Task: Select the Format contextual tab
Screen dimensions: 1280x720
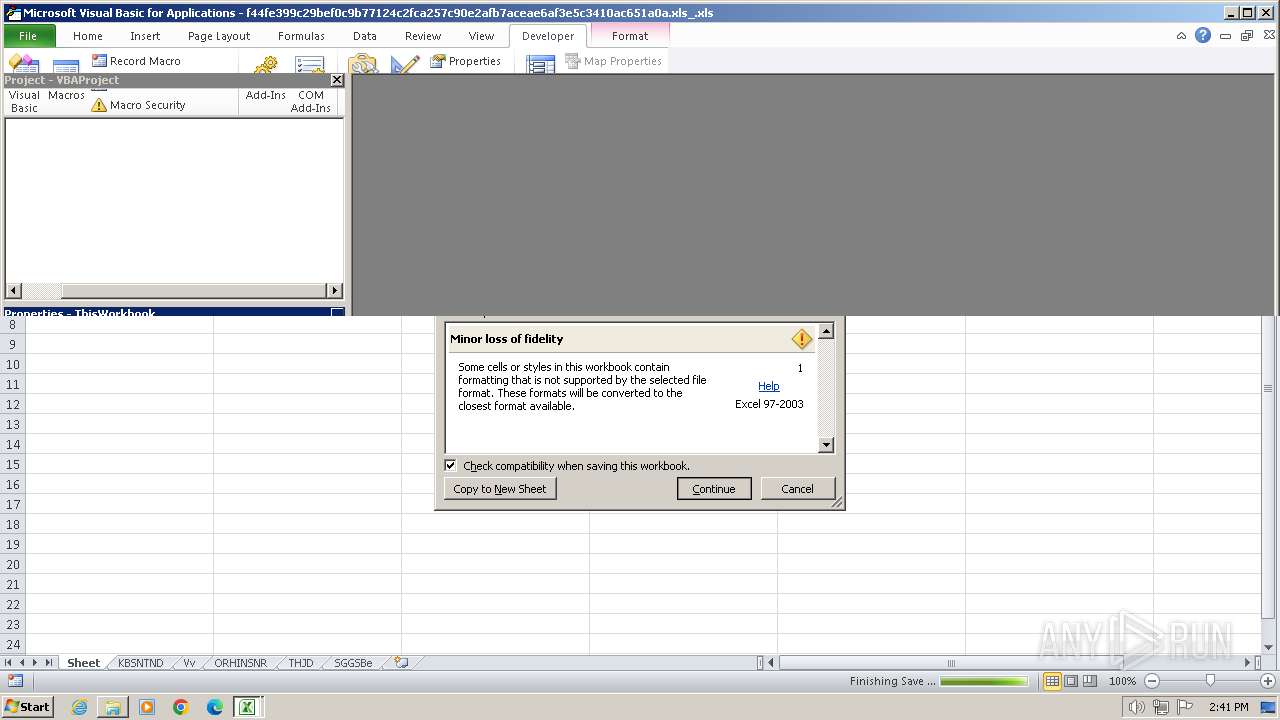Action: [630, 35]
